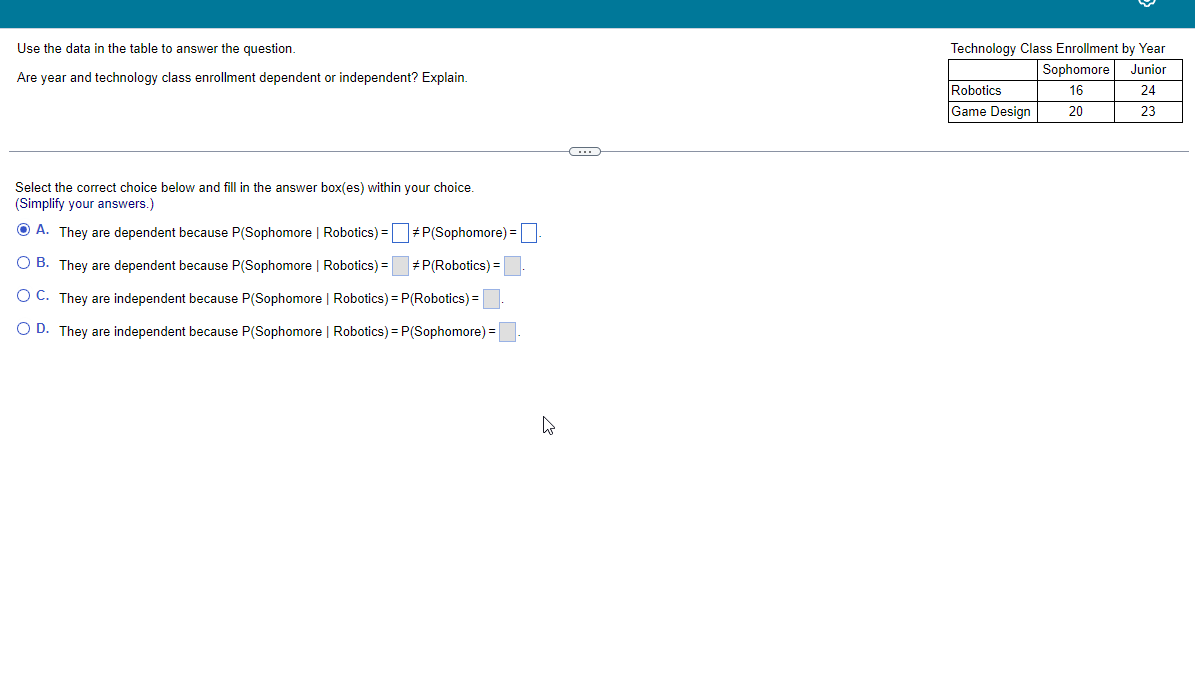
Task: Select radio button for choice D
Action: click(22, 328)
